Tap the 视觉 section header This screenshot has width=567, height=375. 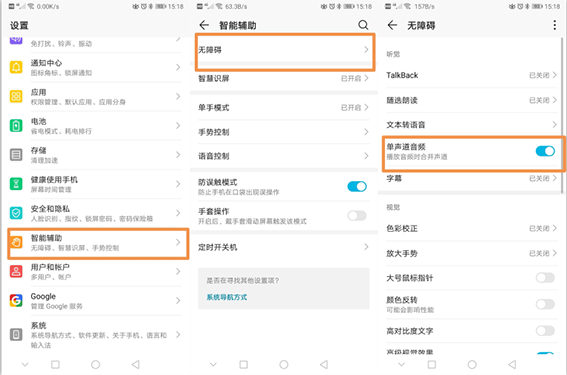[393, 207]
